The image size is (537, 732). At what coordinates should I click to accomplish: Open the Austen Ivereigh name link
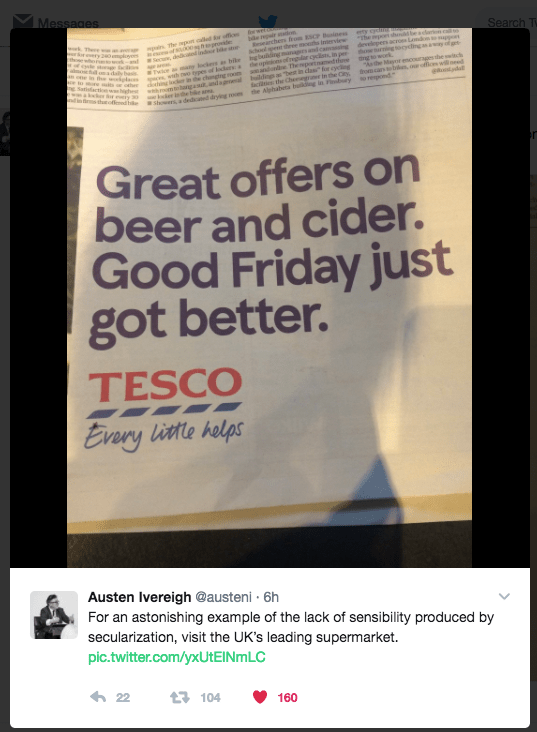click(x=139, y=597)
